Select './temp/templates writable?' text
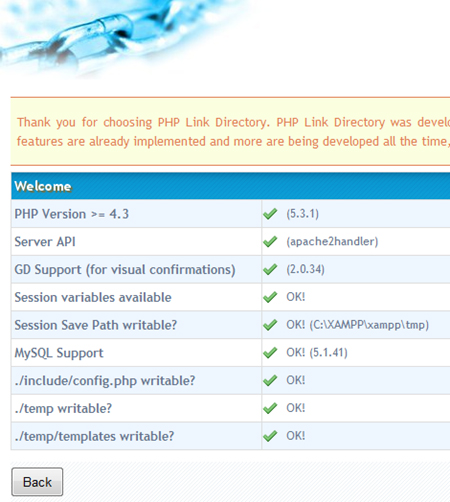 pos(94,436)
